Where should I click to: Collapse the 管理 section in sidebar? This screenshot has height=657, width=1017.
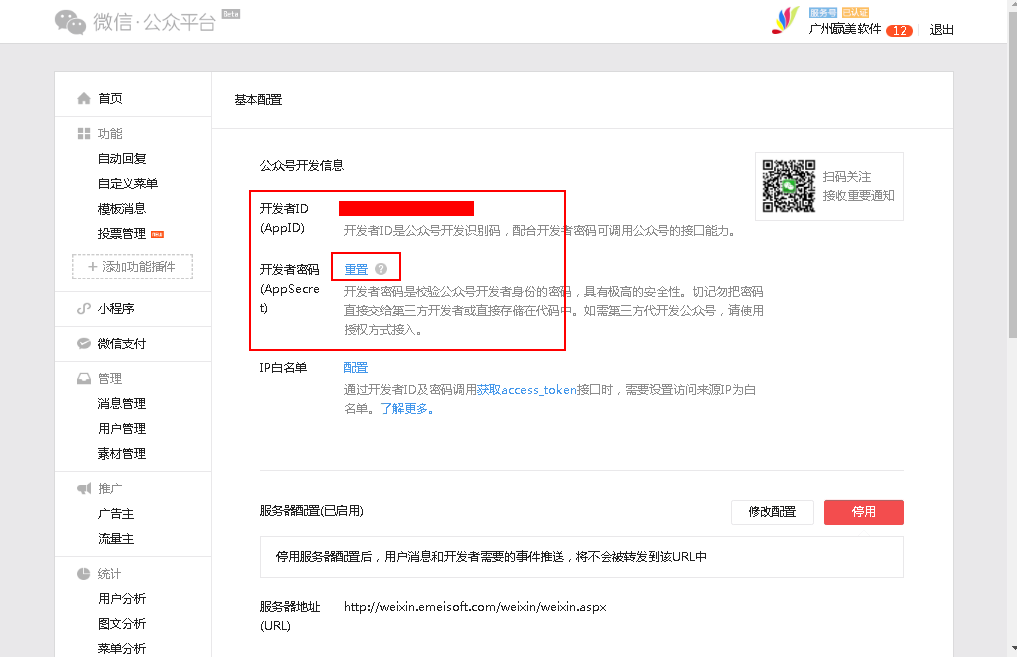(x=109, y=379)
